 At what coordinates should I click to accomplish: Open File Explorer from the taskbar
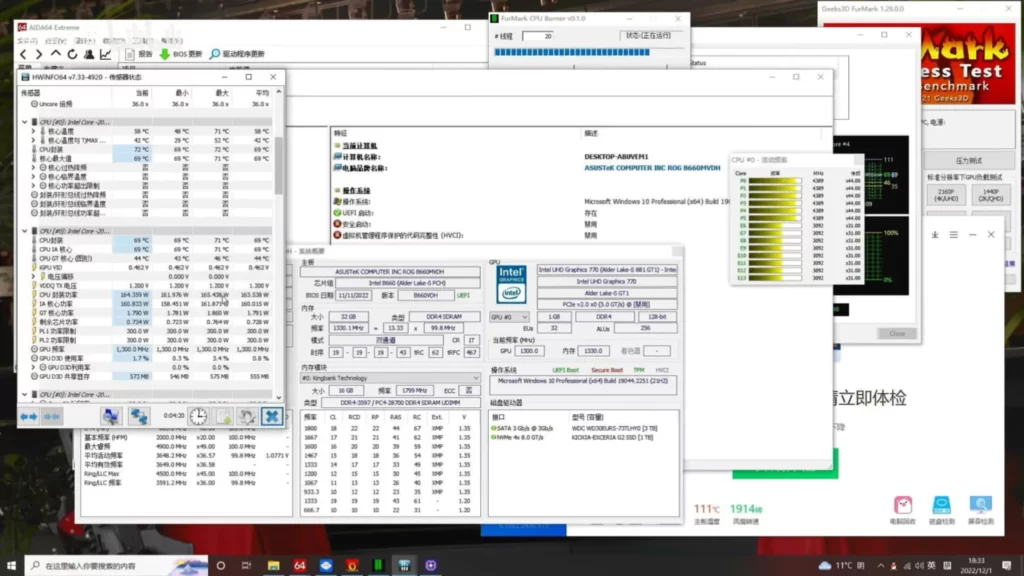pos(273,566)
